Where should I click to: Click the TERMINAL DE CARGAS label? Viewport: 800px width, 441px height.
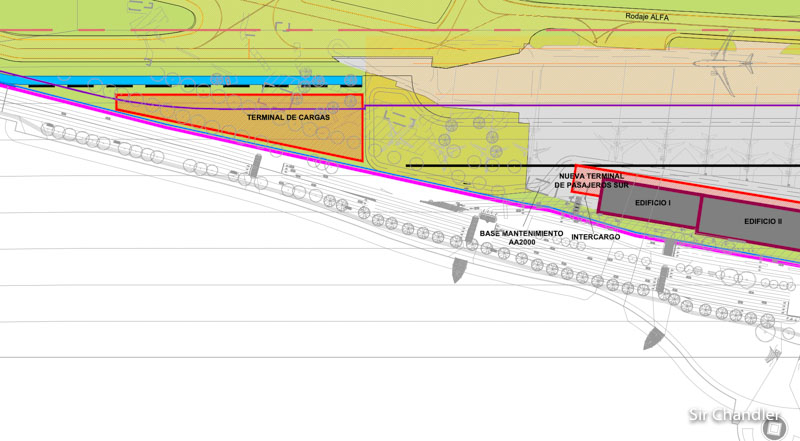pyautogui.click(x=288, y=117)
